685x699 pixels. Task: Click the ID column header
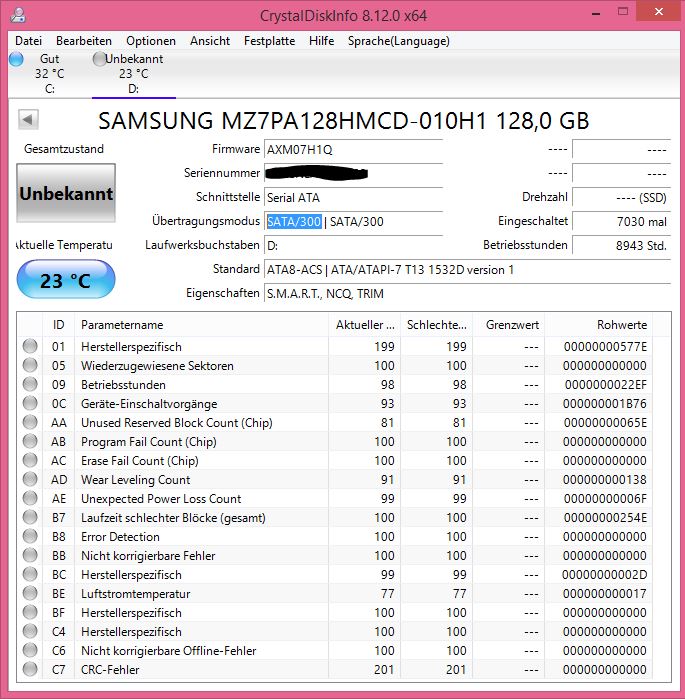pos(58,325)
